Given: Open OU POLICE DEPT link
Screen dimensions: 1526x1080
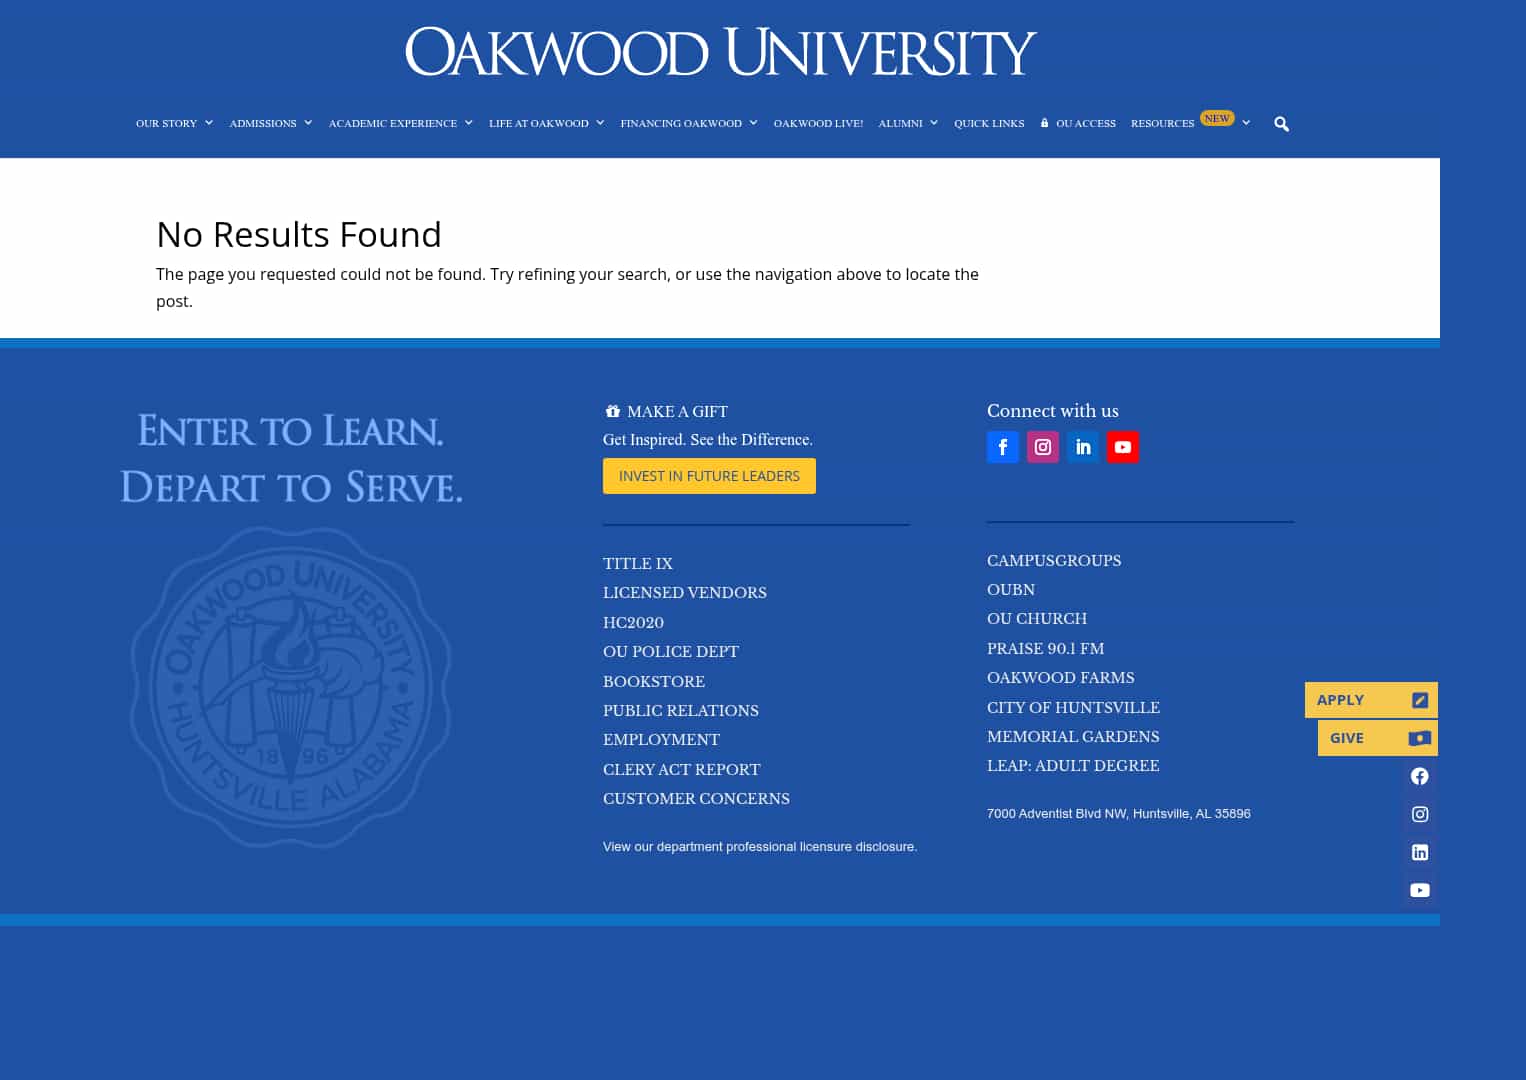Looking at the screenshot, I should point(671,651).
